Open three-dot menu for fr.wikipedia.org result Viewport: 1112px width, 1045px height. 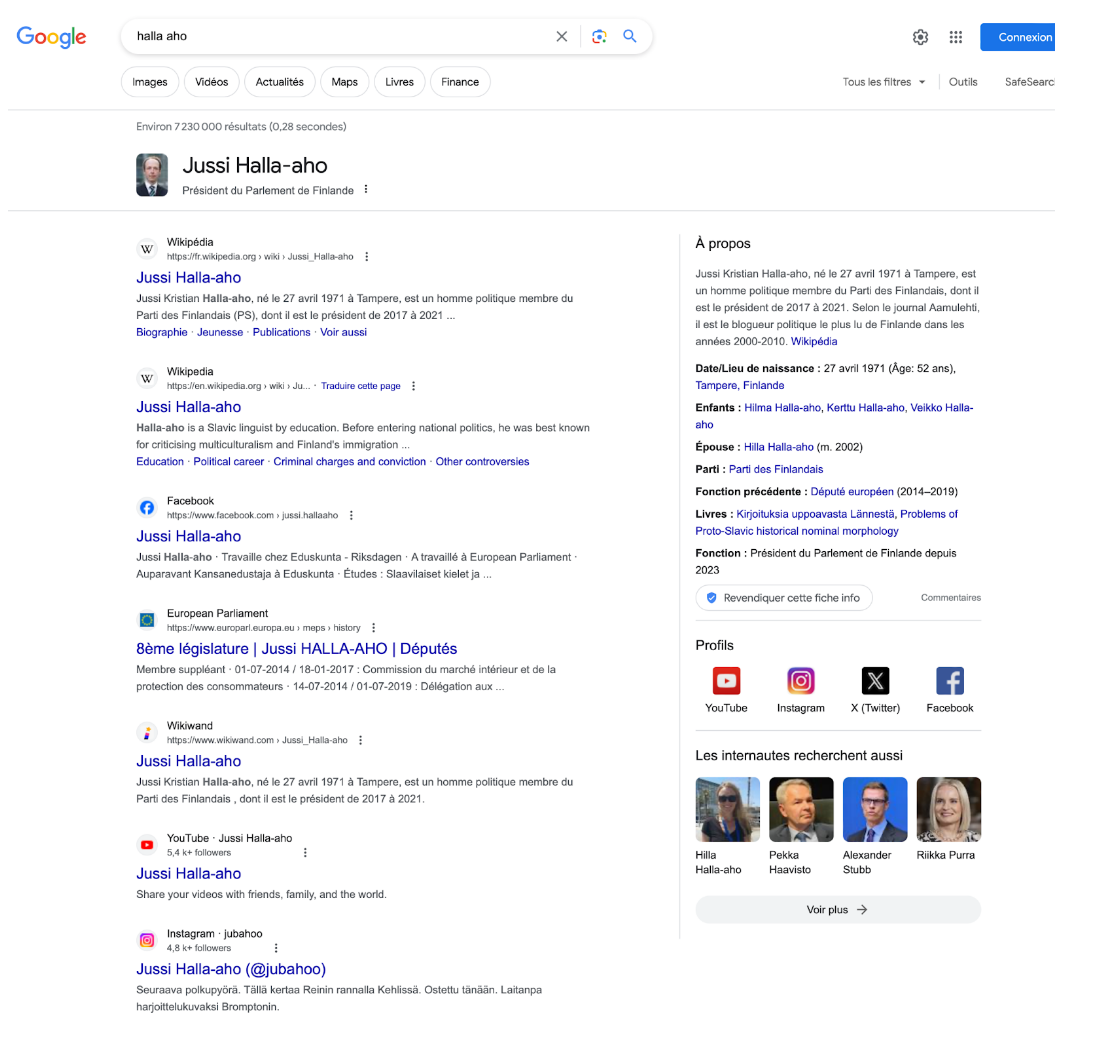pyautogui.click(x=367, y=257)
